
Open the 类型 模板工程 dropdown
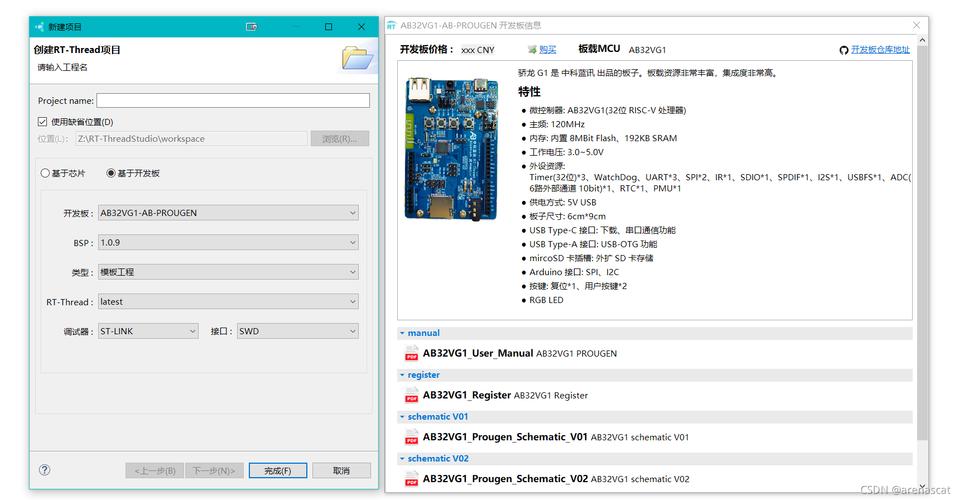pos(228,272)
